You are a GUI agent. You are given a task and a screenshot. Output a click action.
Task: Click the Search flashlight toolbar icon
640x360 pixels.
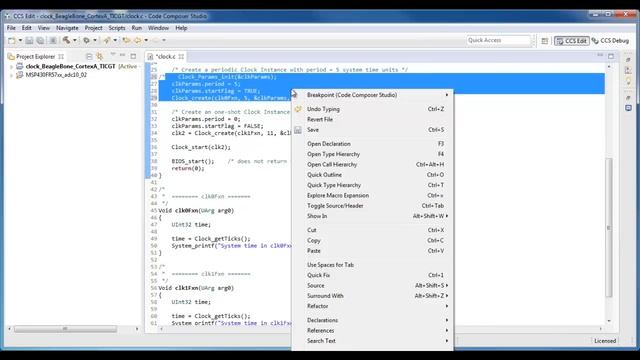(107, 40)
